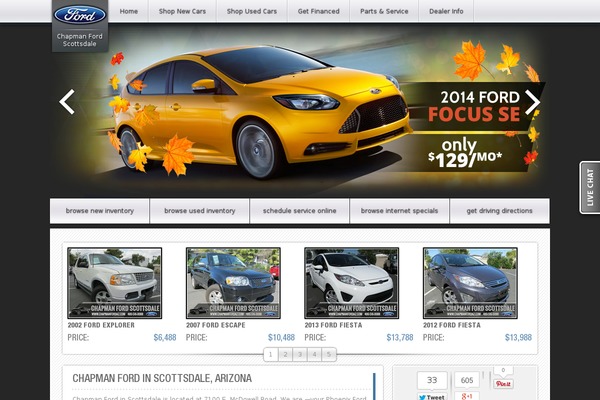Click the 2002 Ford Explorer title

click(x=101, y=325)
